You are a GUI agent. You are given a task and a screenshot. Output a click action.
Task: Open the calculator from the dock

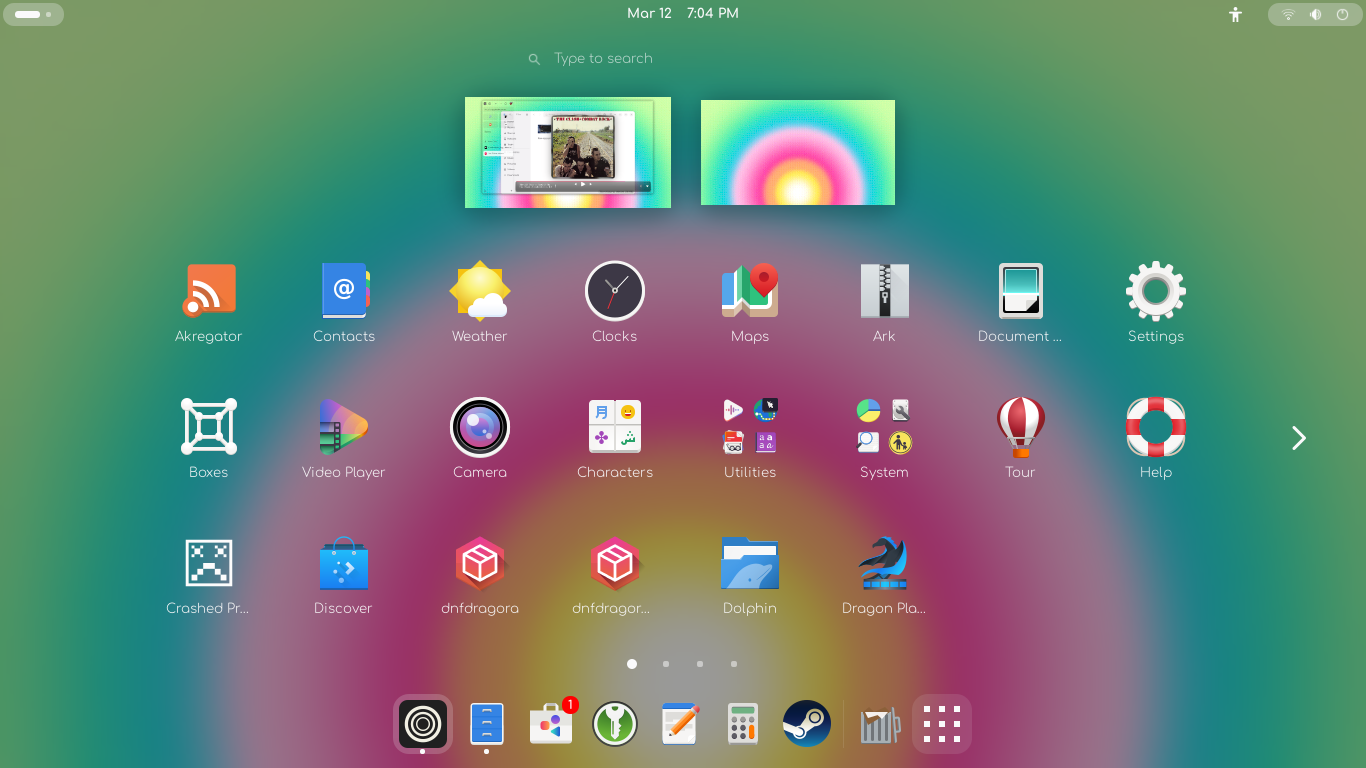tap(741, 723)
